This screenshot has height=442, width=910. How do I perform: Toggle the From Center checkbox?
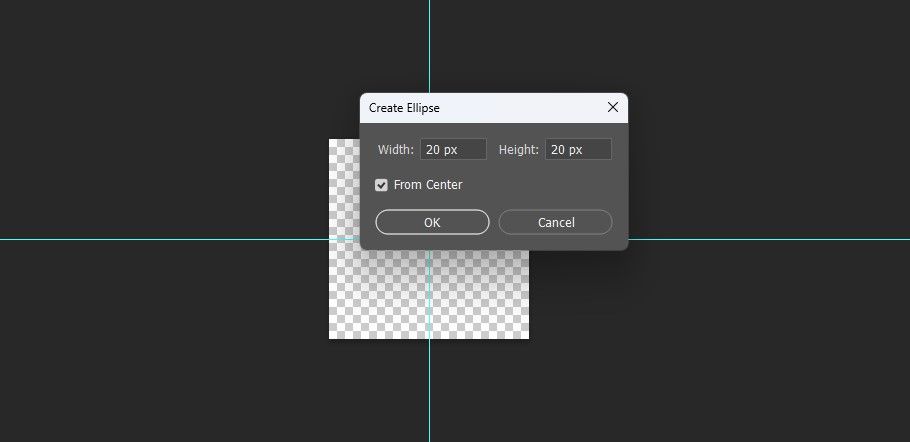point(381,185)
